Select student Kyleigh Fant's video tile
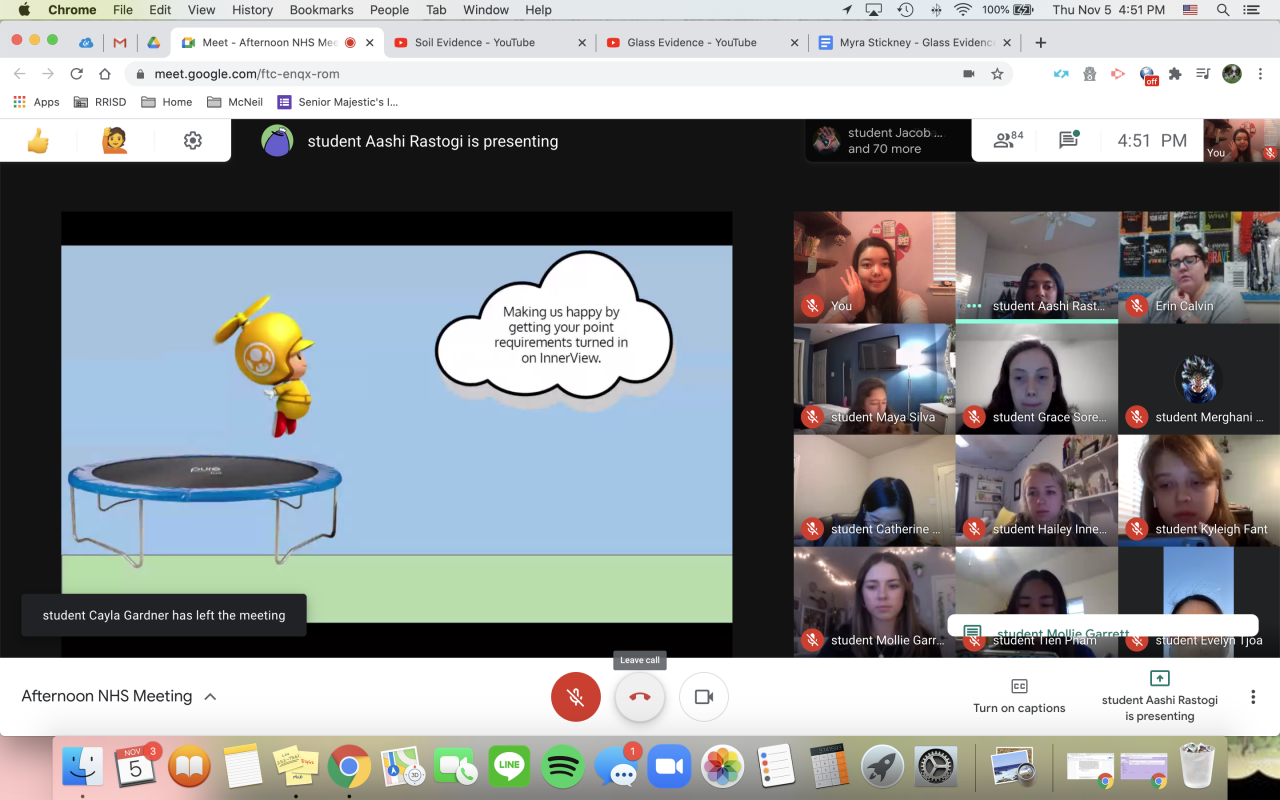 1199,490
